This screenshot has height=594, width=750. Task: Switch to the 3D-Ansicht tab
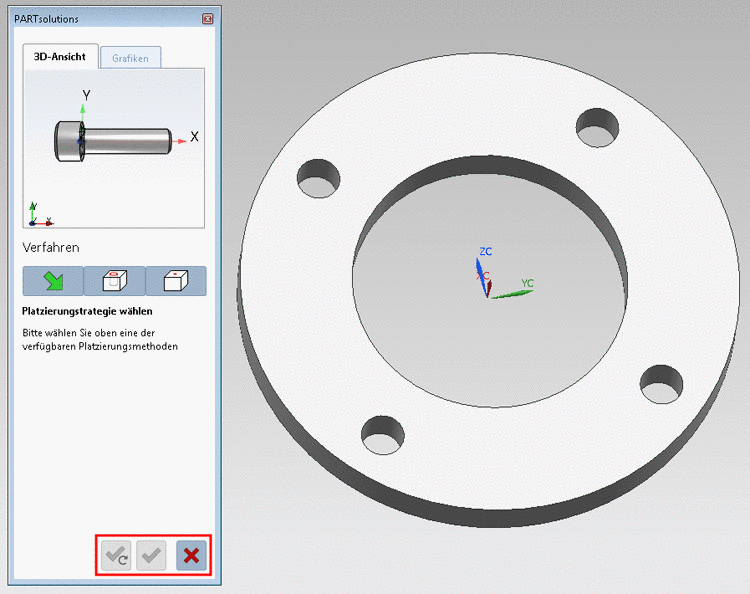pos(60,56)
